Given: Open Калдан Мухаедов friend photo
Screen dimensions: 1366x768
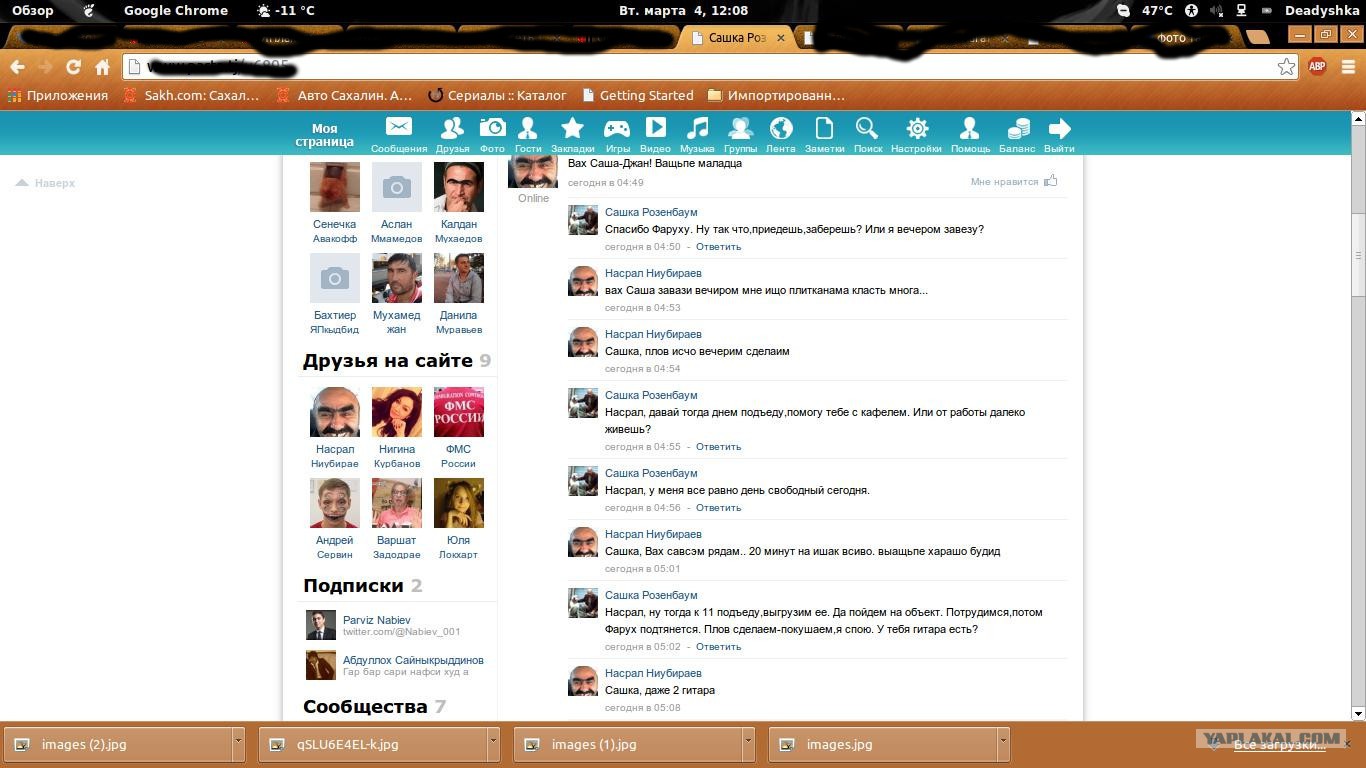Looking at the screenshot, I should coord(458,186).
